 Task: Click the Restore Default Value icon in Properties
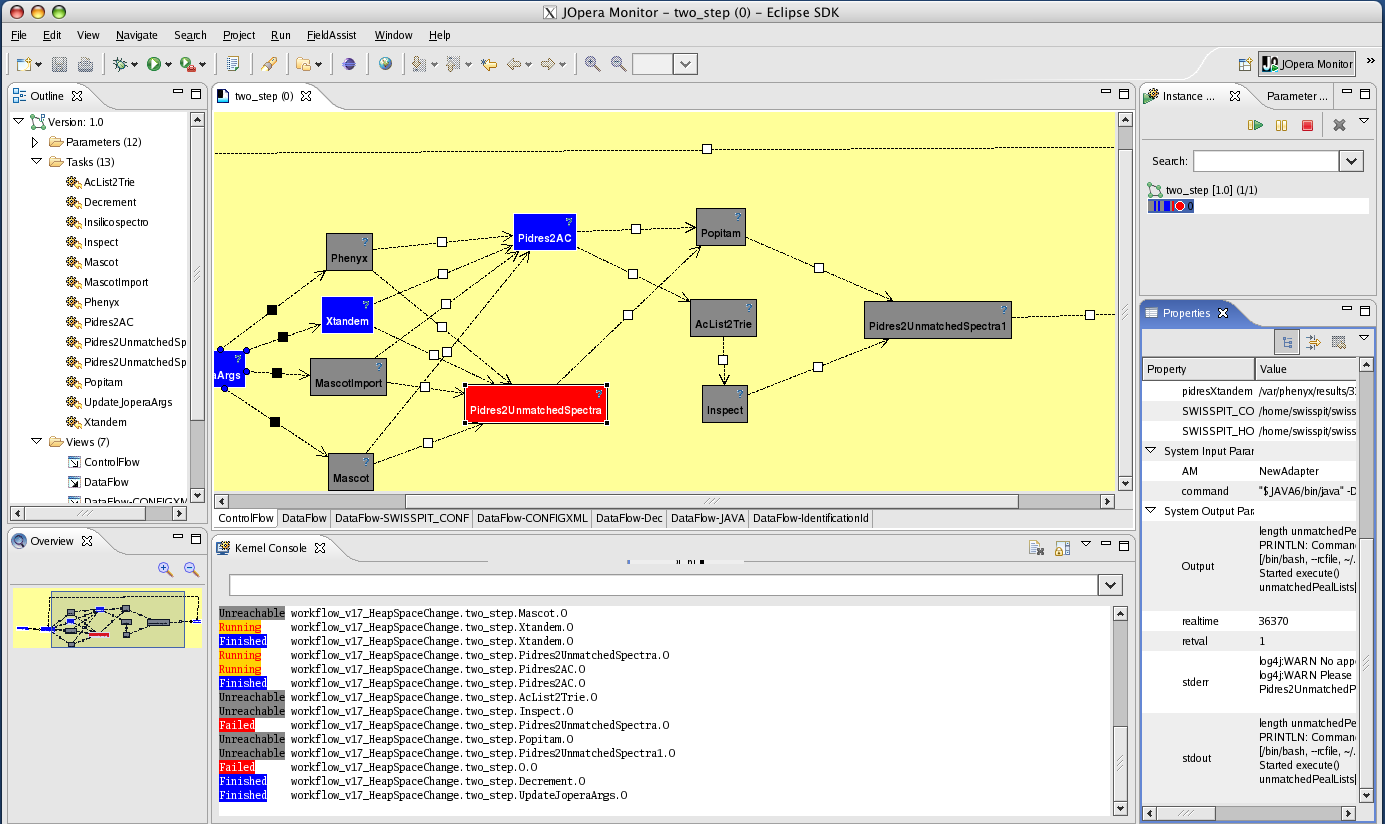click(x=1339, y=342)
